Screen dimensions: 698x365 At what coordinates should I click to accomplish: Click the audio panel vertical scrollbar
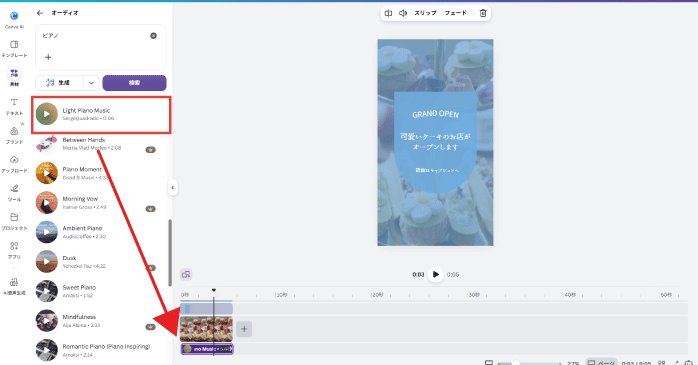click(170, 252)
